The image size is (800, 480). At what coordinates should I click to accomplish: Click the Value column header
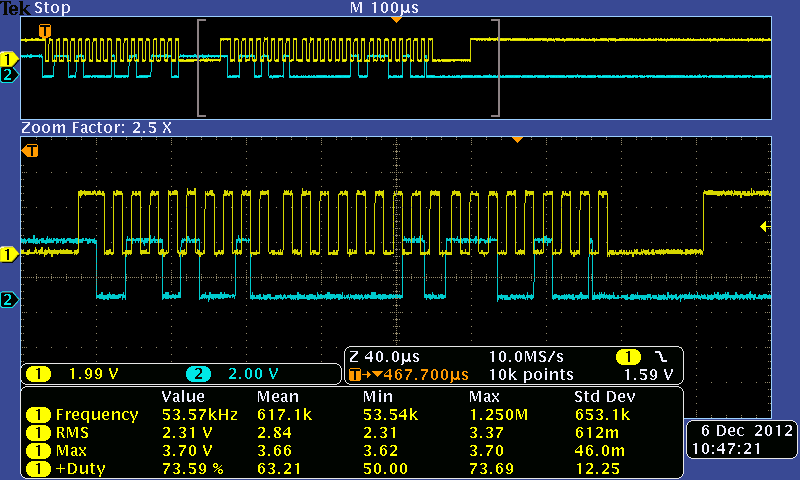[x=183, y=397]
